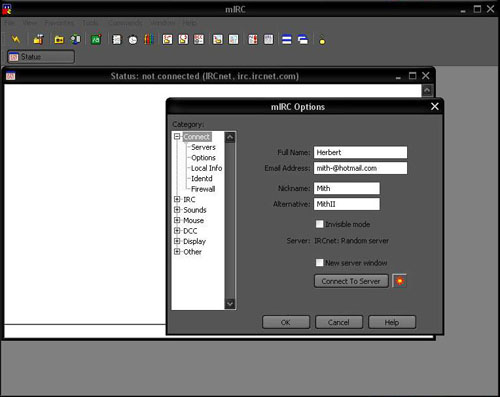Click the Cascade Windows toolbar icon

(303, 40)
